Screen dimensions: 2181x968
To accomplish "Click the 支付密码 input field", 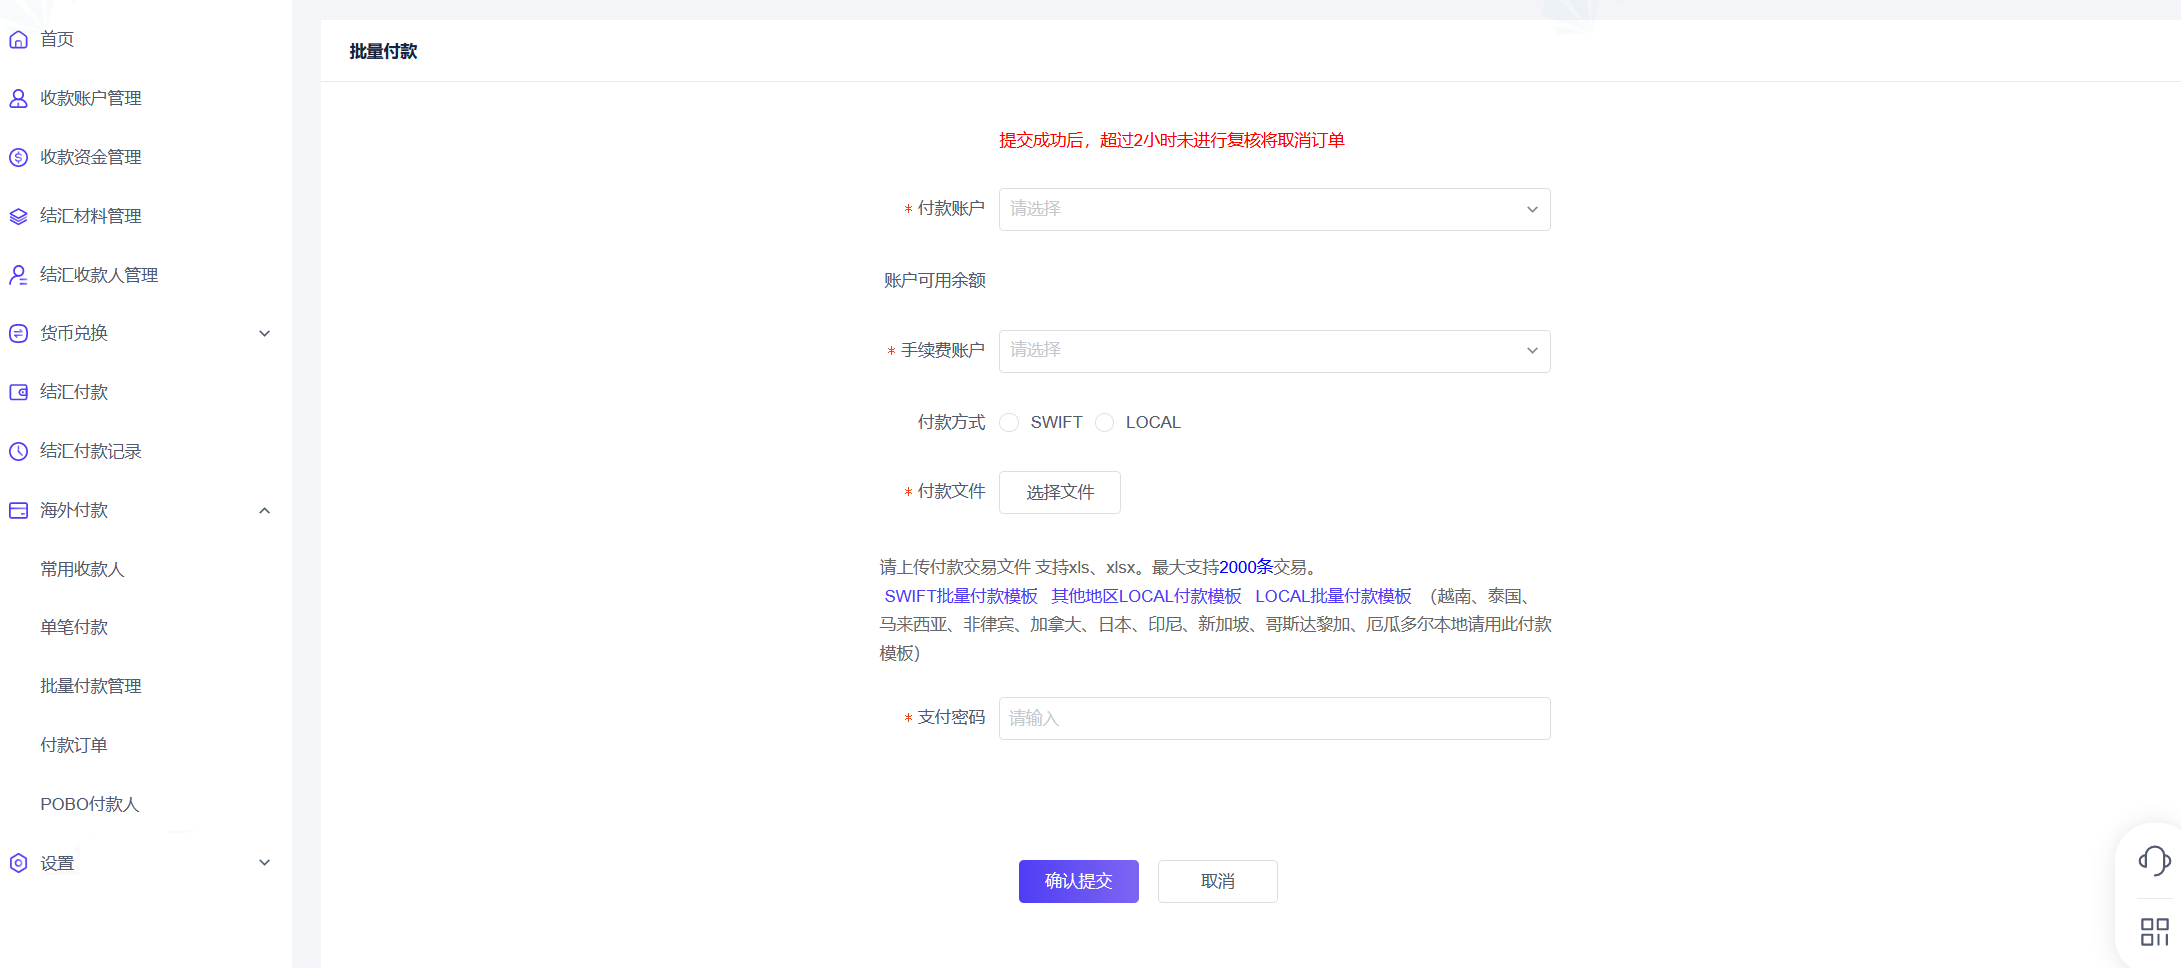I will click(1274, 718).
